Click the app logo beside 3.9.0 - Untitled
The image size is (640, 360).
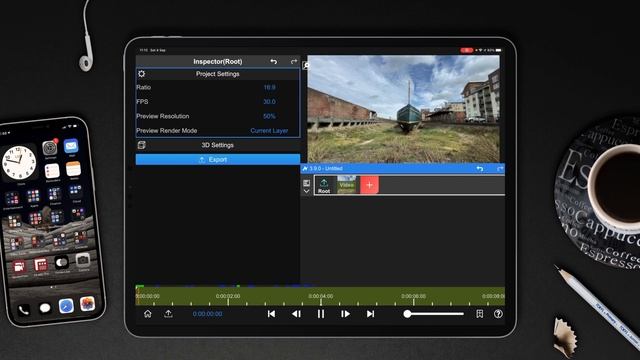305,168
